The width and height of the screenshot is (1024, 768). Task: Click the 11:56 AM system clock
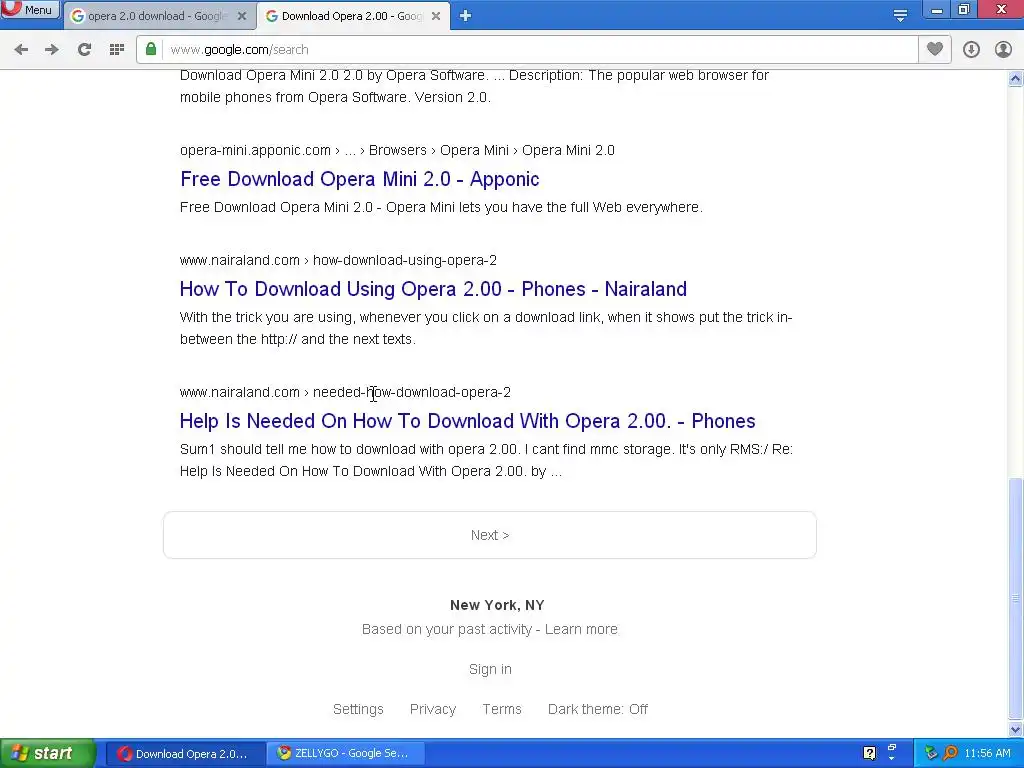(987, 754)
